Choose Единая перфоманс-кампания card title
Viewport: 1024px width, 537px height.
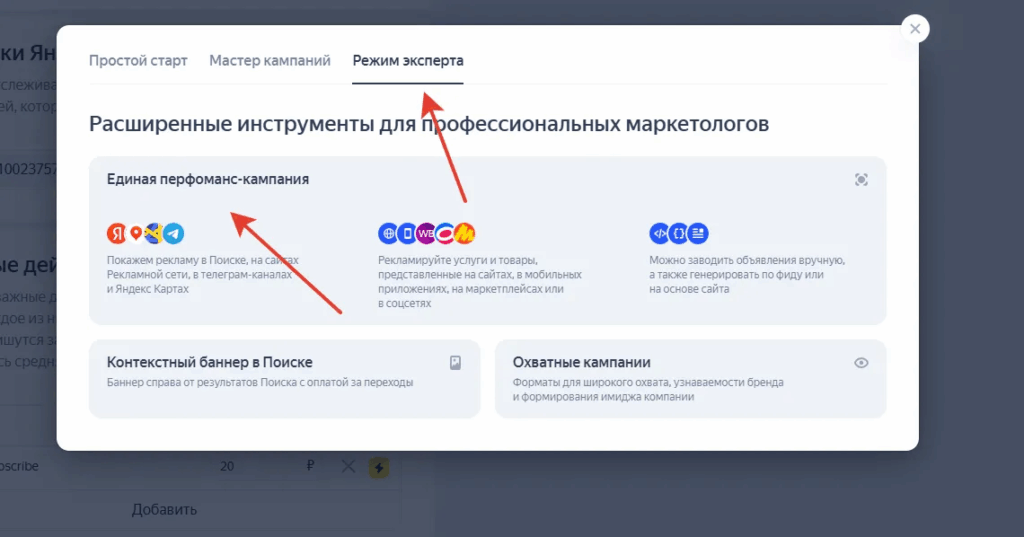(208, 180)
